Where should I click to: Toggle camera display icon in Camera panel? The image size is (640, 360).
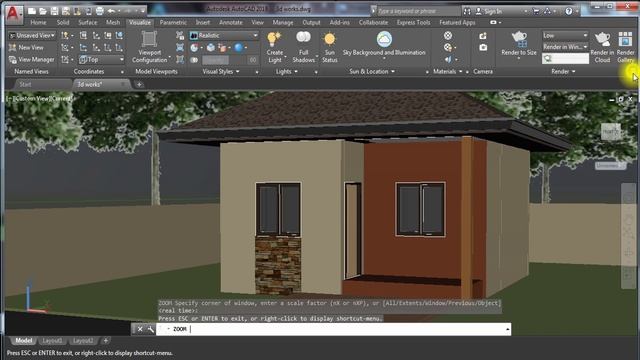point(483,48)
